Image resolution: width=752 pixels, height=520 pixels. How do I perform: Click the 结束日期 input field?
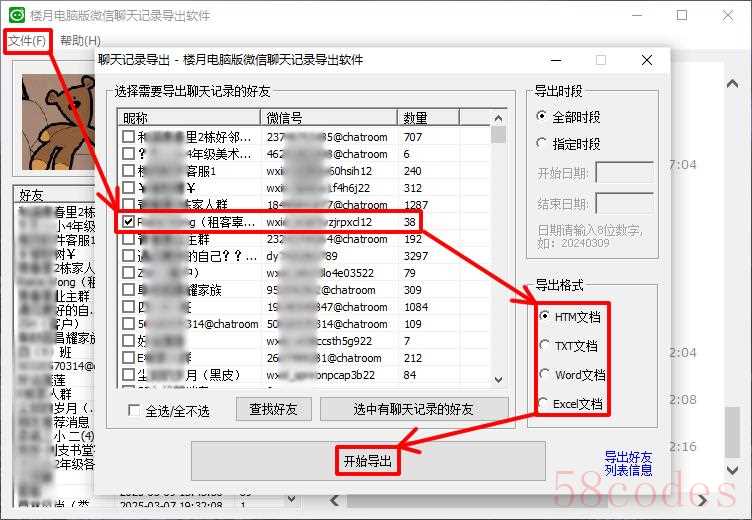pos(624,204)
